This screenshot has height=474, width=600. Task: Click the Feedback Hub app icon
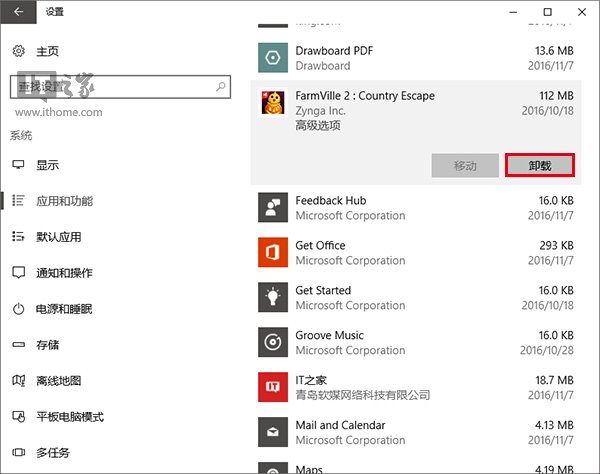(273, 207)
